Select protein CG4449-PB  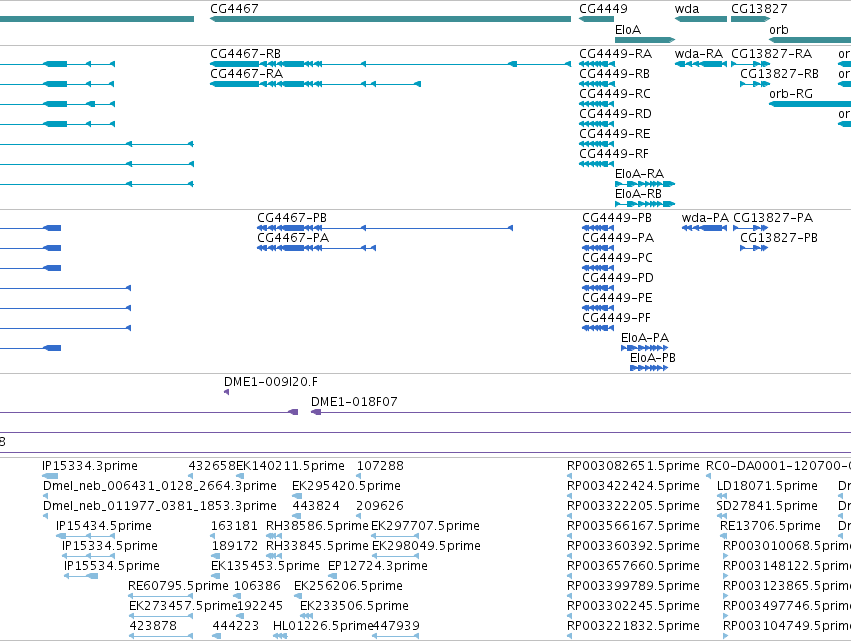(x=598, y=228)
